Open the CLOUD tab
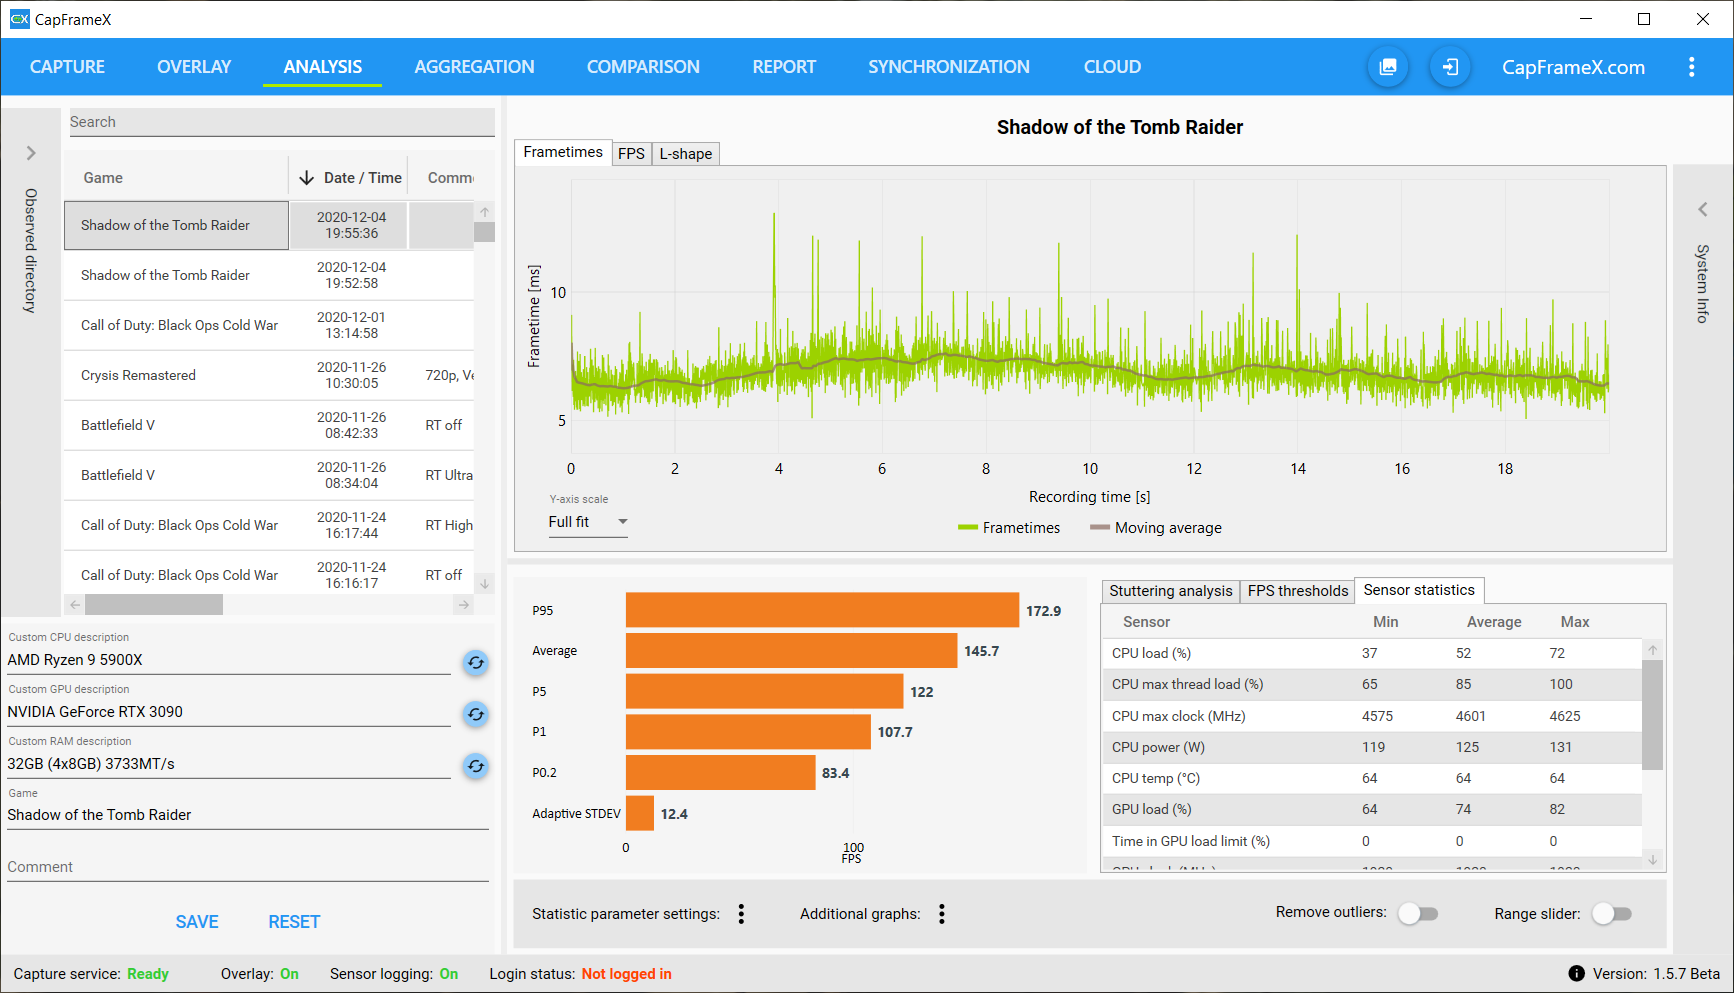1734x993 pixels. [1112, 67]
